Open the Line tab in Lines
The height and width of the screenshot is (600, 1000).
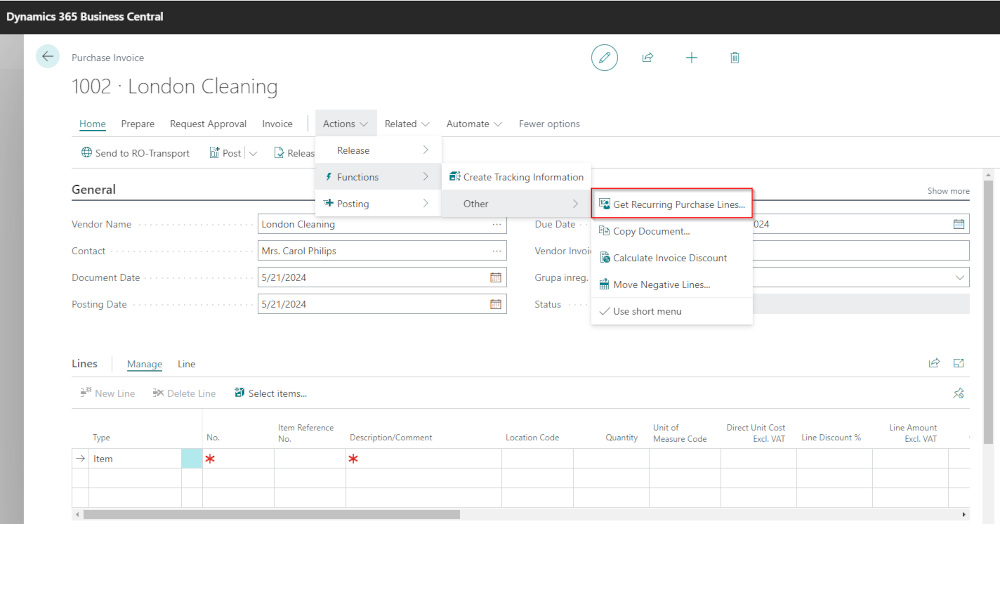tap(186, 363)
